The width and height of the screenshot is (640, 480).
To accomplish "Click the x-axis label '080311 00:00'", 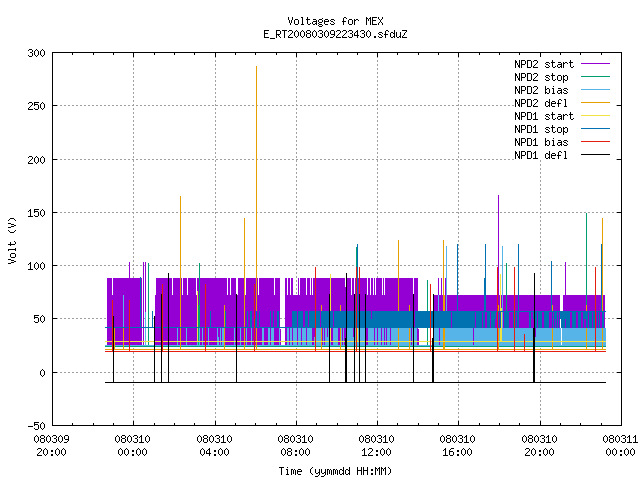I will pyautogui.click(x=620, y=446).
